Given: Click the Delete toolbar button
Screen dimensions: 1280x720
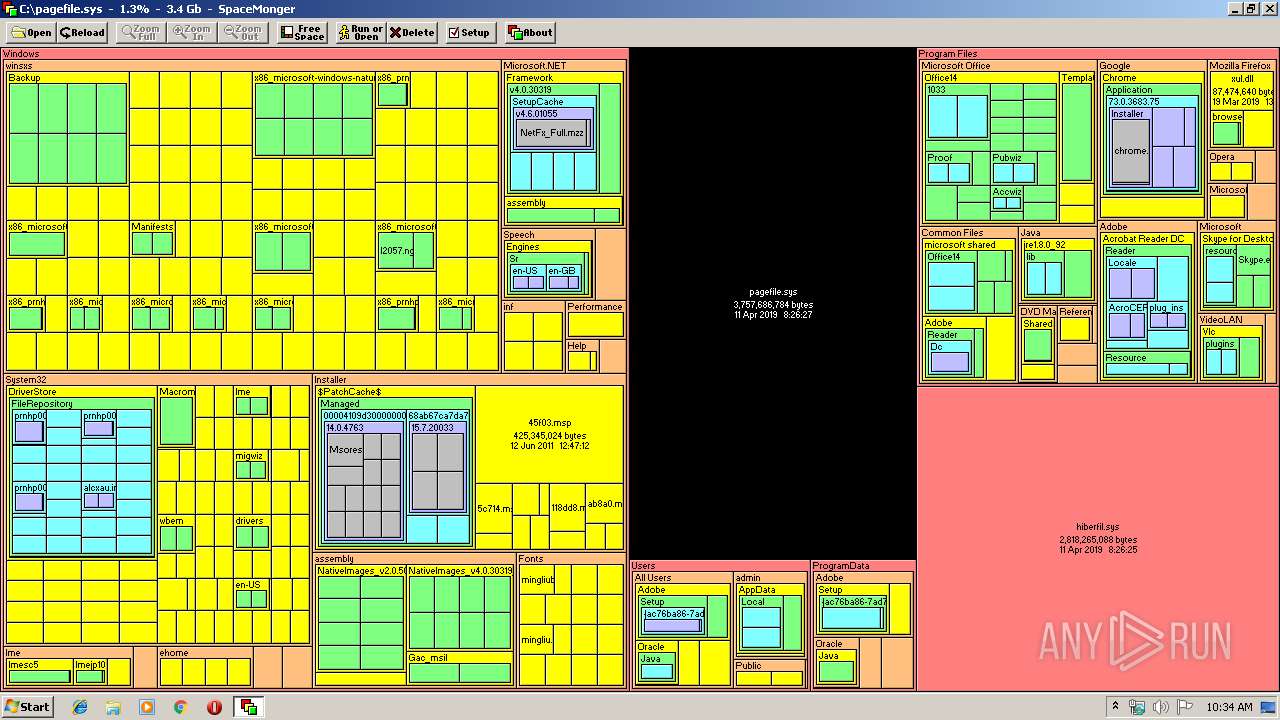Looking at the screenshot, I should tap(412, 32).
